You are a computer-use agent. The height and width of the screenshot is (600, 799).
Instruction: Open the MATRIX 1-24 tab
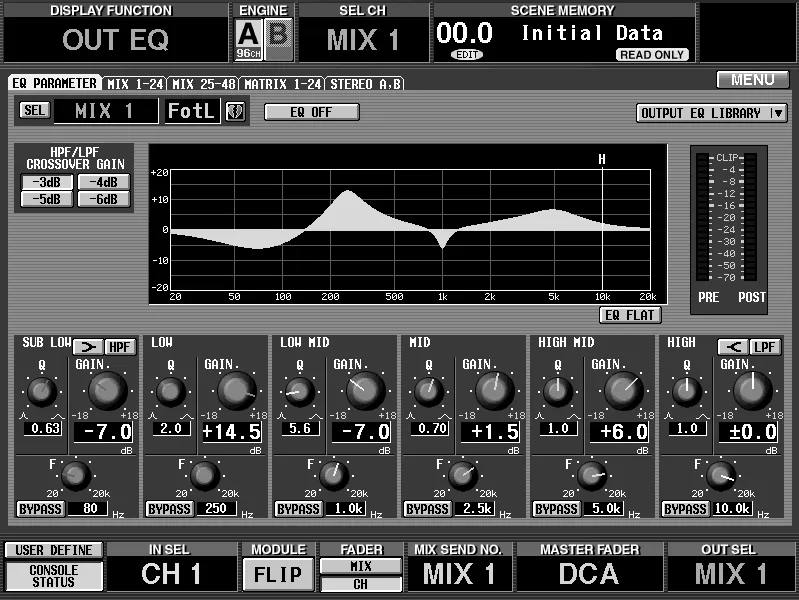coord(282,84)
